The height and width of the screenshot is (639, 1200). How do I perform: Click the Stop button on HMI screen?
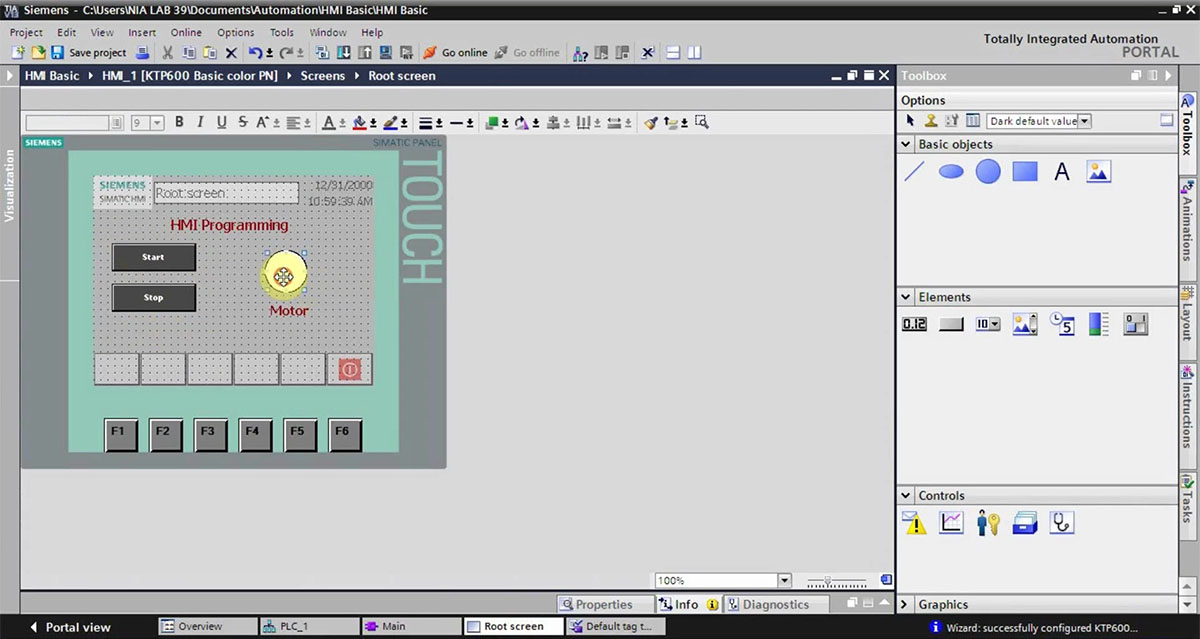153,297
